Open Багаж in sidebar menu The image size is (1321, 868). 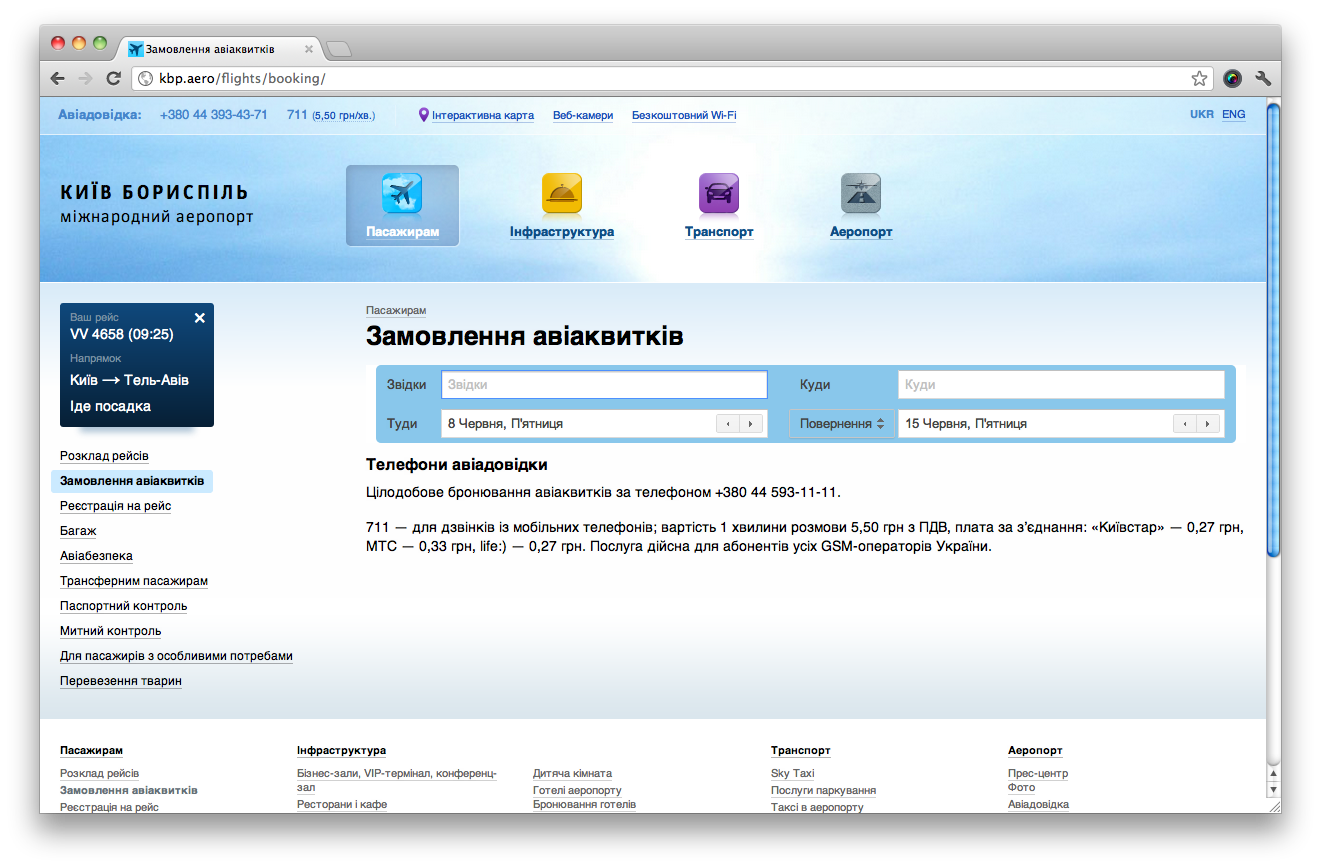78,531
